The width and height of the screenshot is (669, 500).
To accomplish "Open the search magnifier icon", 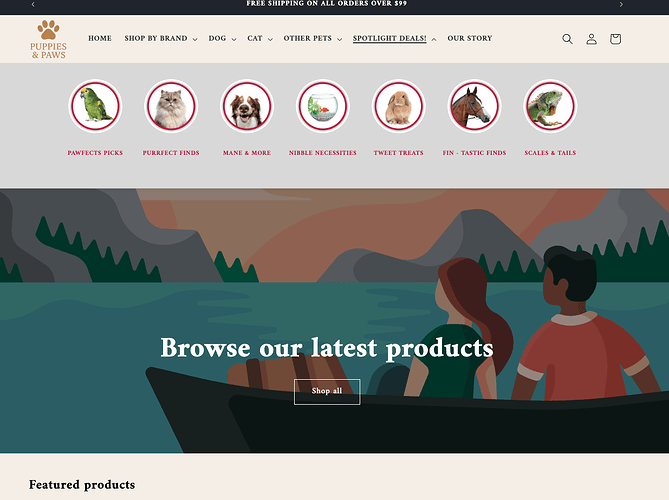I will click(567, 39).
